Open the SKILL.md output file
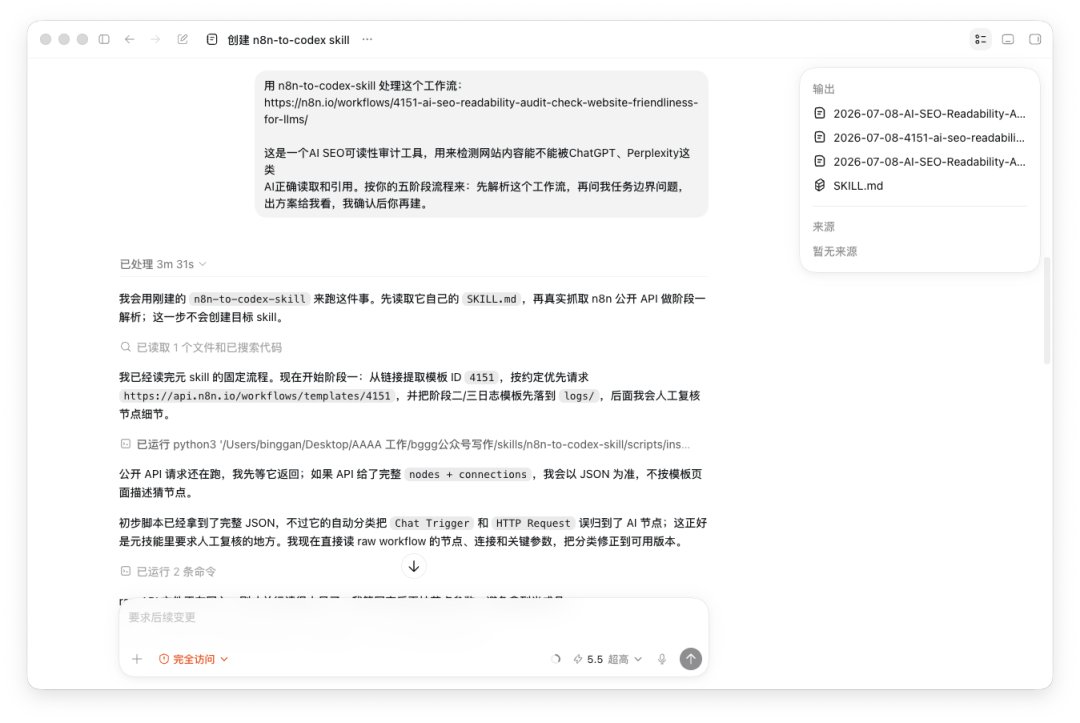Image resolution: width=1080 pixels, height=723 pixels. click(849, 185)
